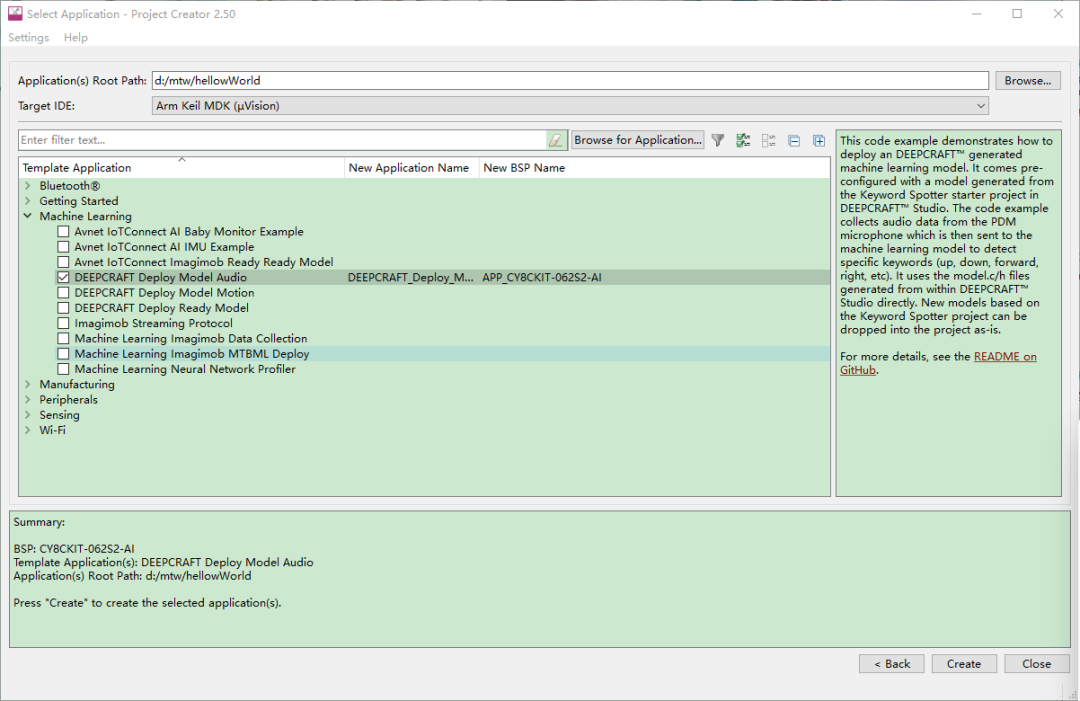
Task: Click the funnel filter icon
Action: tap(718, 140)
